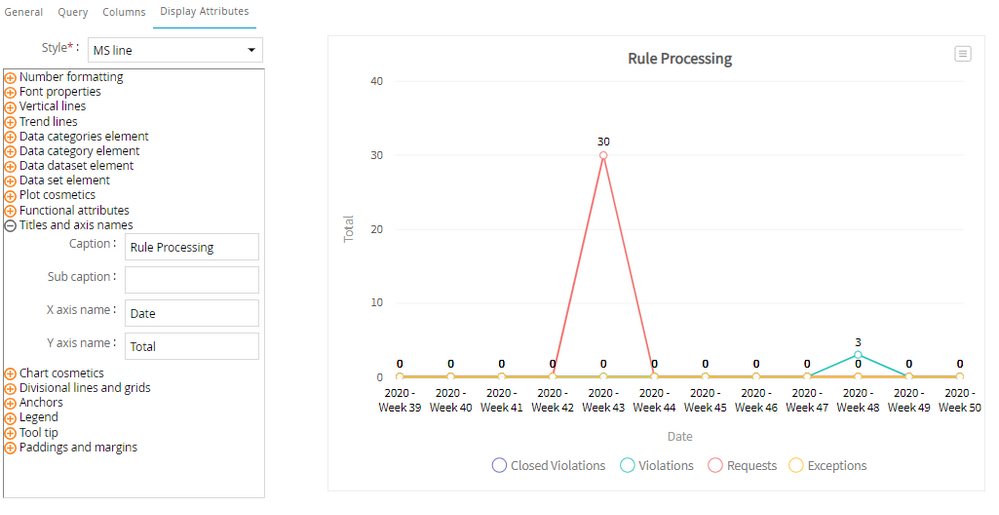The height and width of the screenshot is (515, 999).
Task: Open the chart export hamburger menu
Action: (x=962, y=54)
